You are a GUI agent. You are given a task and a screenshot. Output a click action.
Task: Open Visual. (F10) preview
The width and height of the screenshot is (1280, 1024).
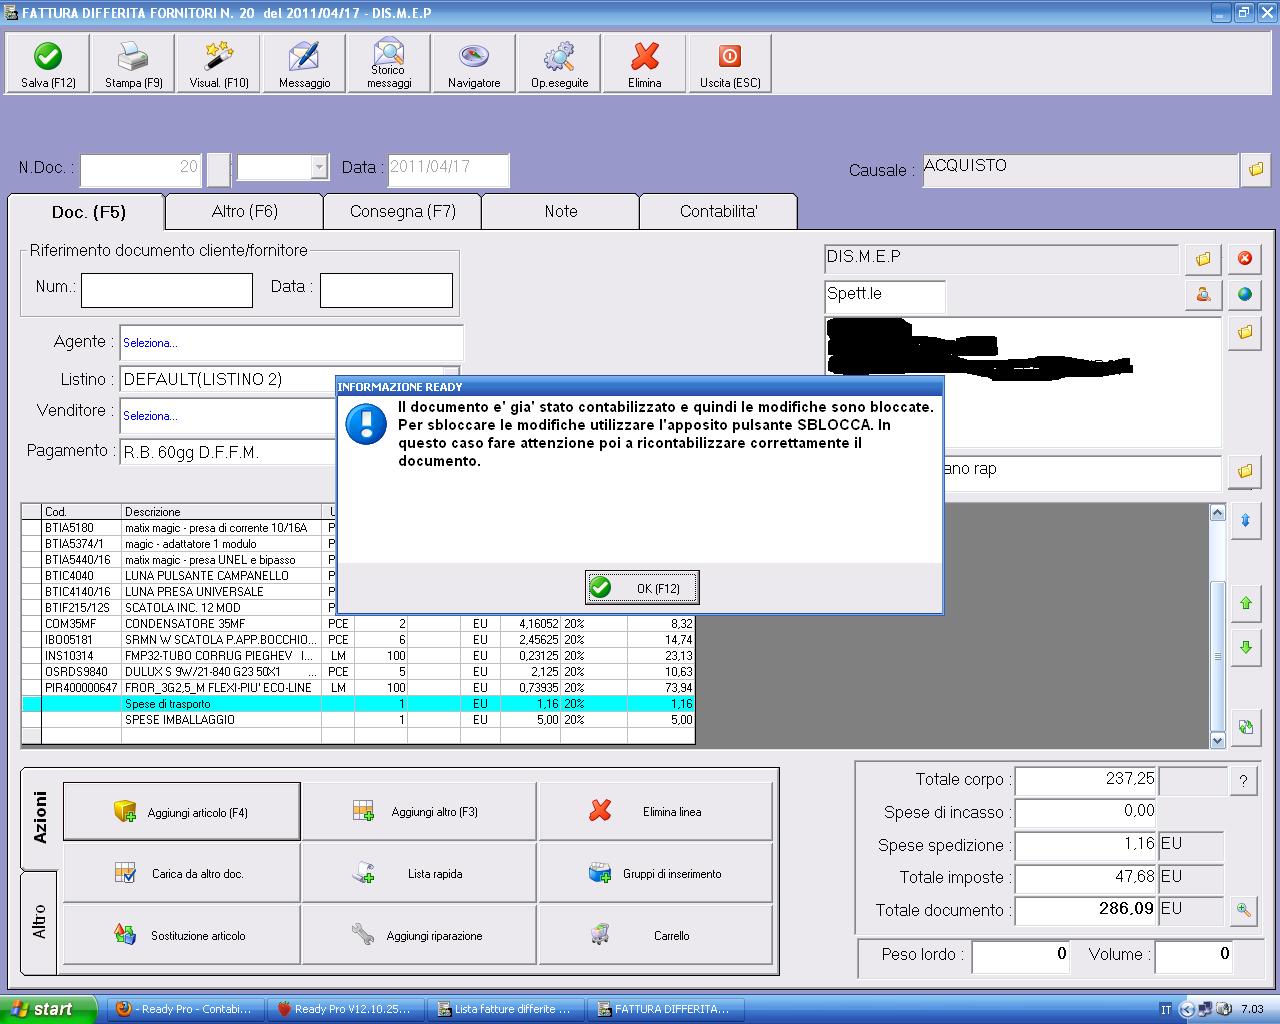tap(219, 65)
